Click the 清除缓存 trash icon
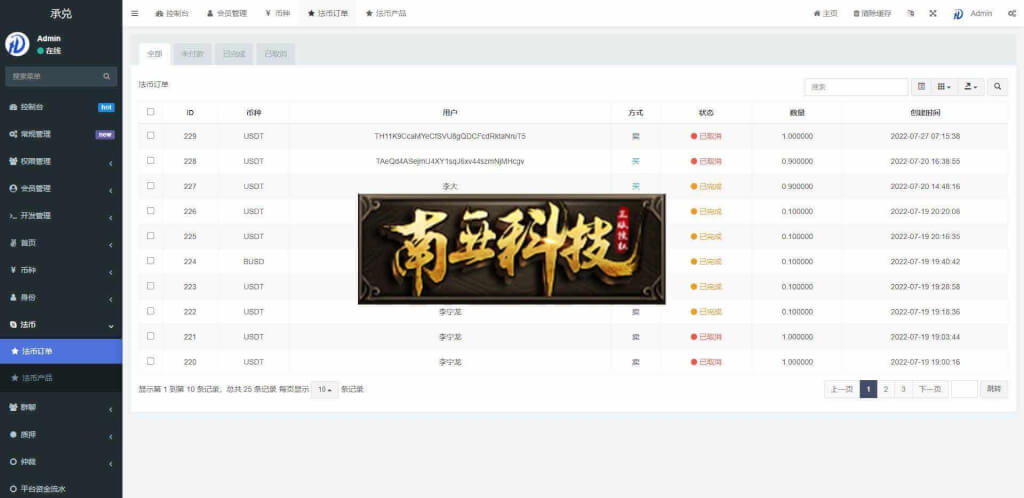This screenshot has width=1024, height=498. point(856,13)
